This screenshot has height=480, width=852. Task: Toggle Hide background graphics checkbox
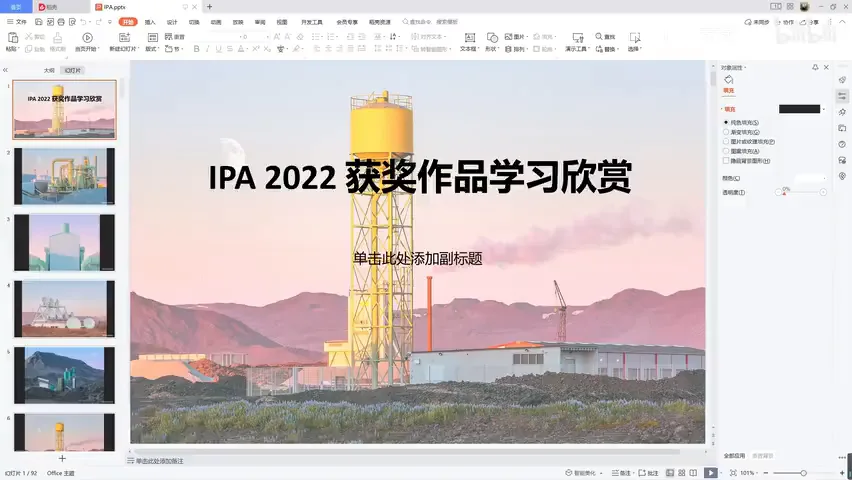(726, 161)
